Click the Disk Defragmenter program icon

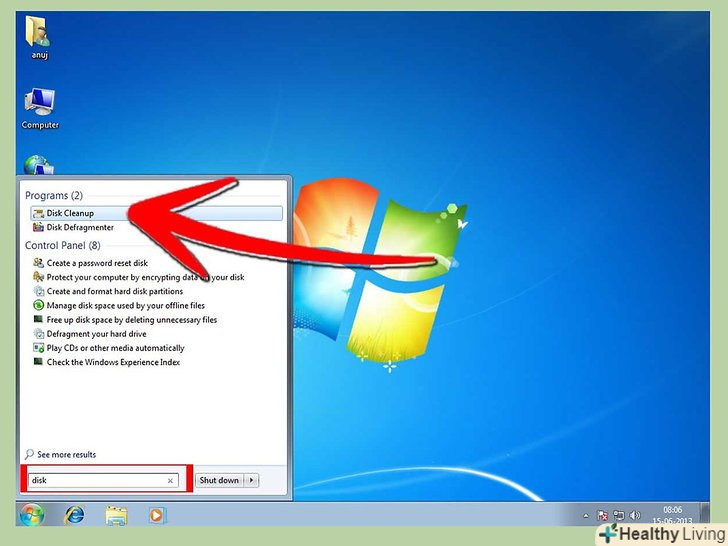pyautogui.click(x=39, y=227)
